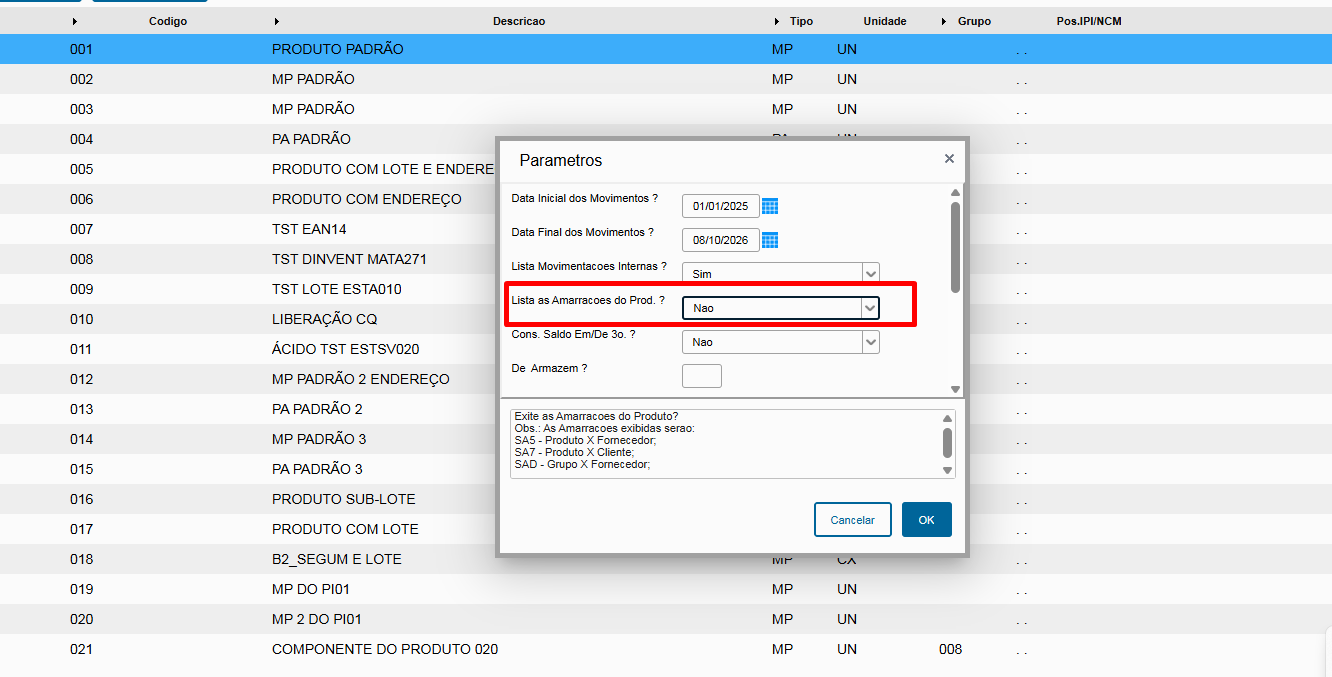
Task: Click the B2_SEGUM E LOTE description
Action: point(337,559)
